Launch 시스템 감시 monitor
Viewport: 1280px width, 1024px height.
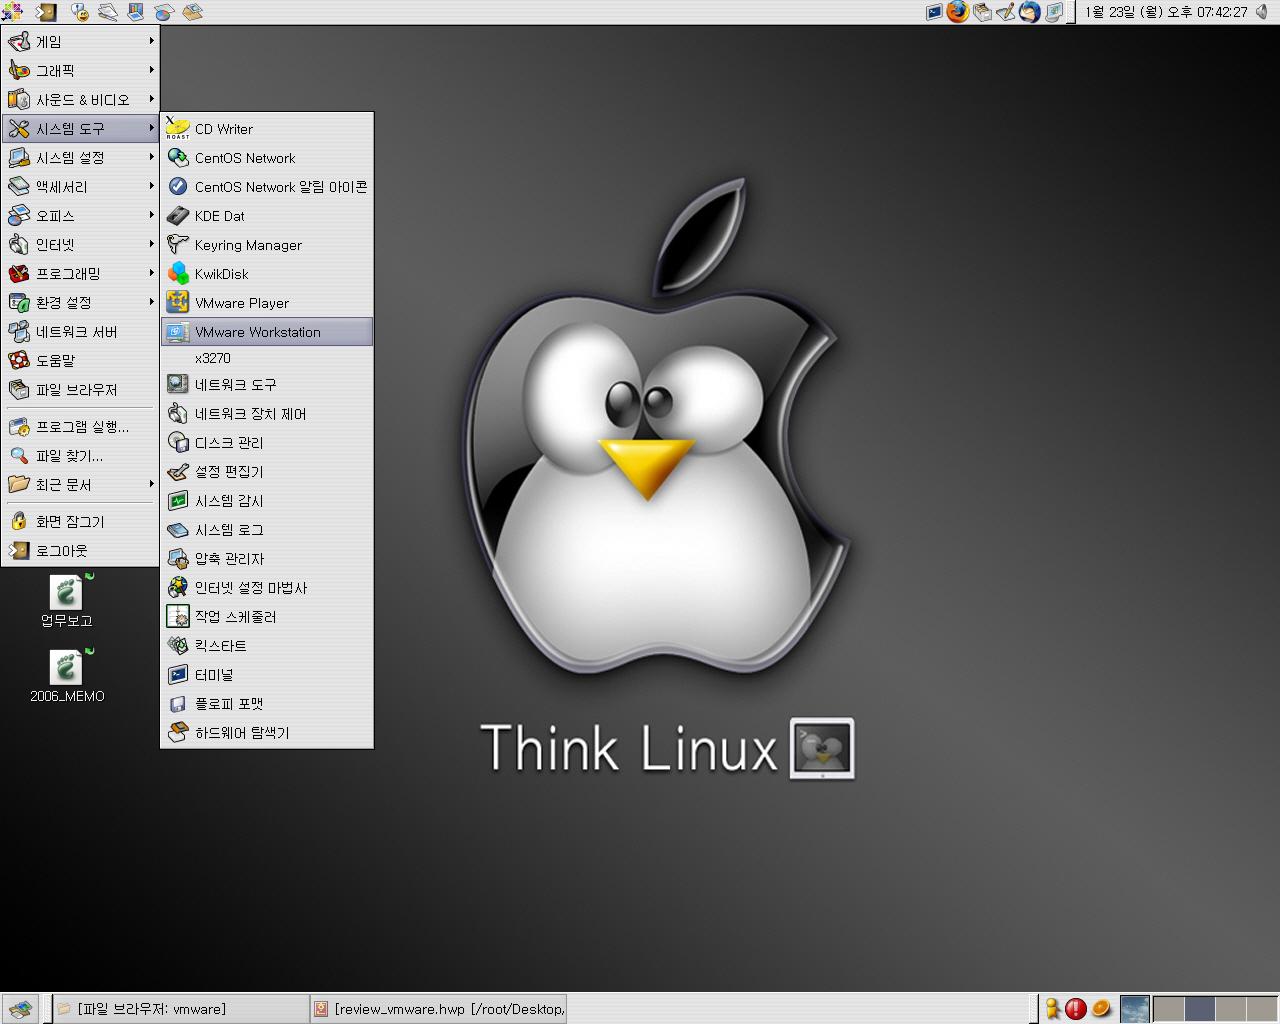click(x=267, y=500)
